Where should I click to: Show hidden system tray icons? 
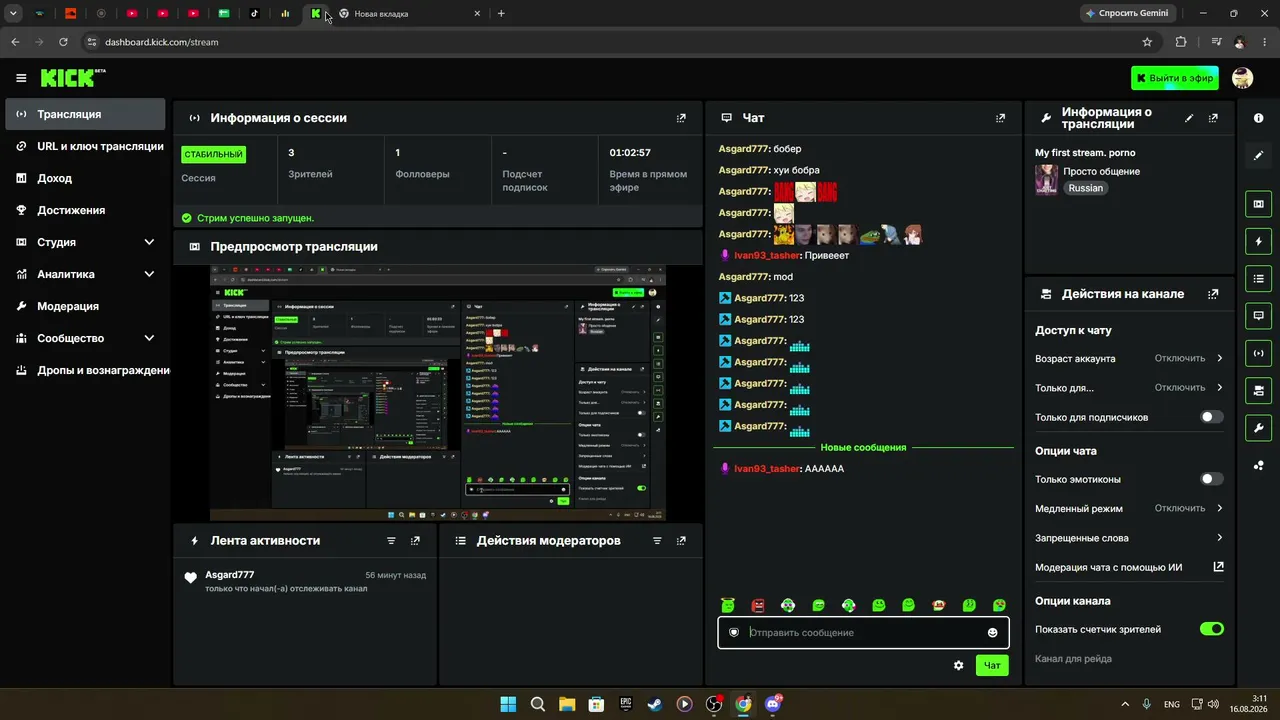coord(1125,704)
